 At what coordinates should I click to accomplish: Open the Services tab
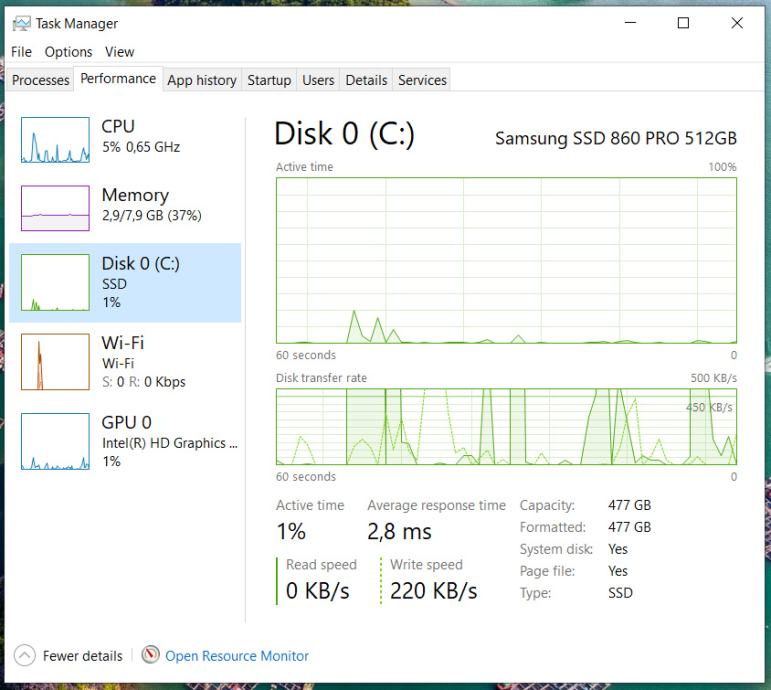pyautogui.click(x=422, y=80)
